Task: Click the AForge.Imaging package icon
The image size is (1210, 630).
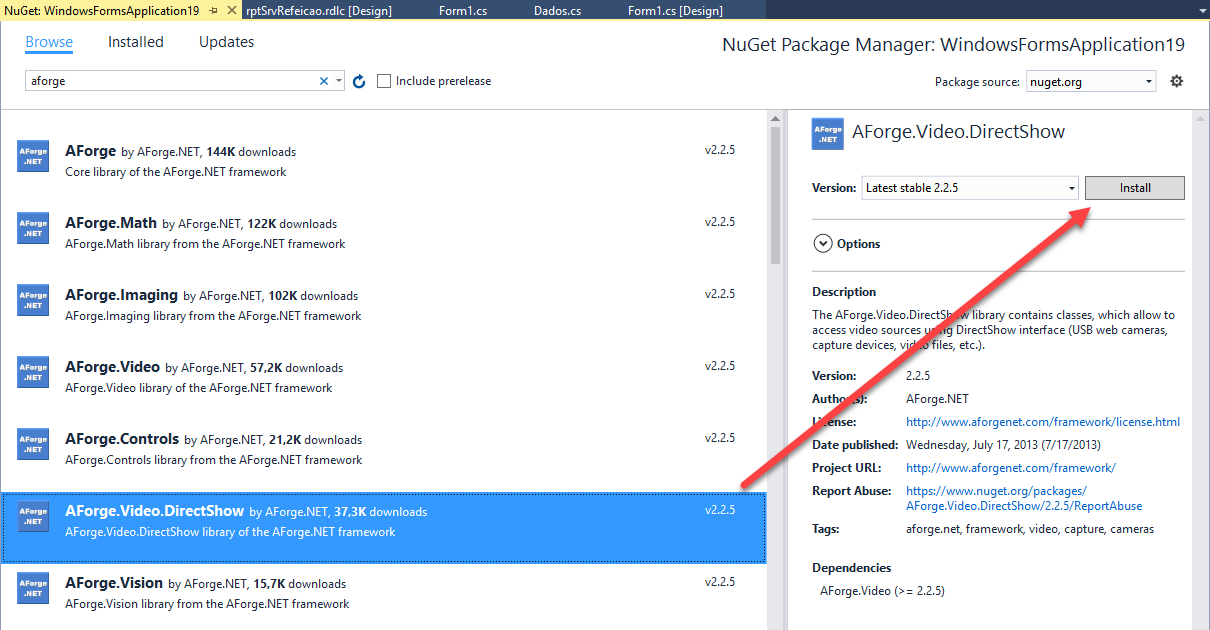Action: (x=33, y=300)
